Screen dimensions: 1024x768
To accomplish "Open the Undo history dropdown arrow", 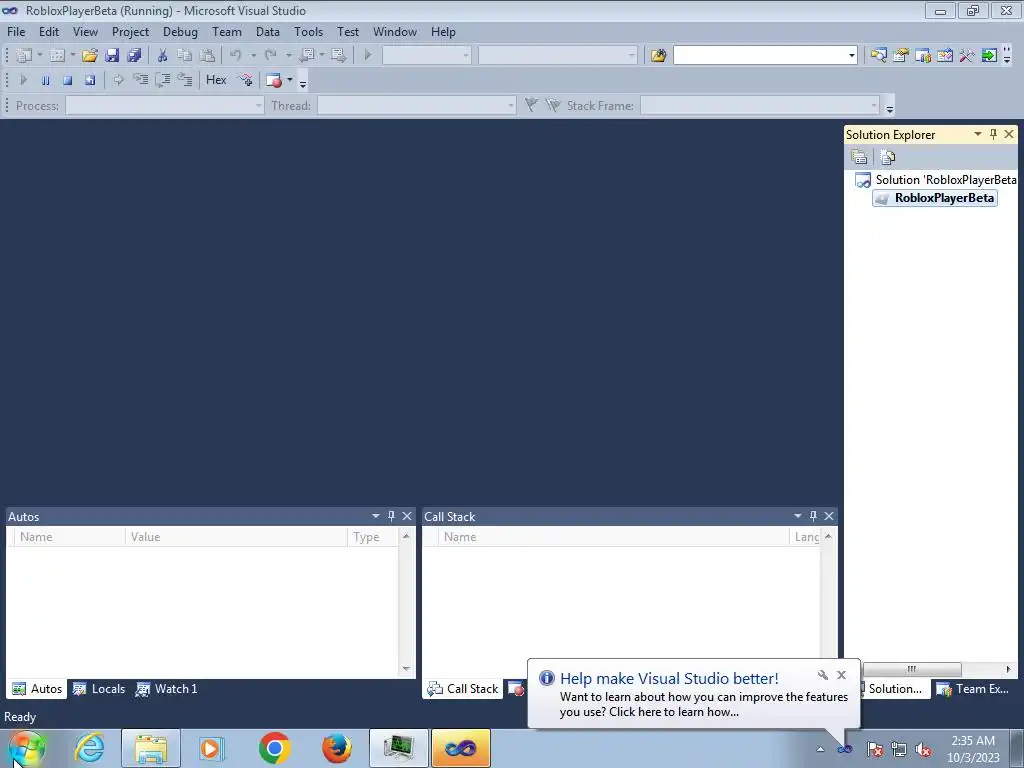I will [253, 56].
